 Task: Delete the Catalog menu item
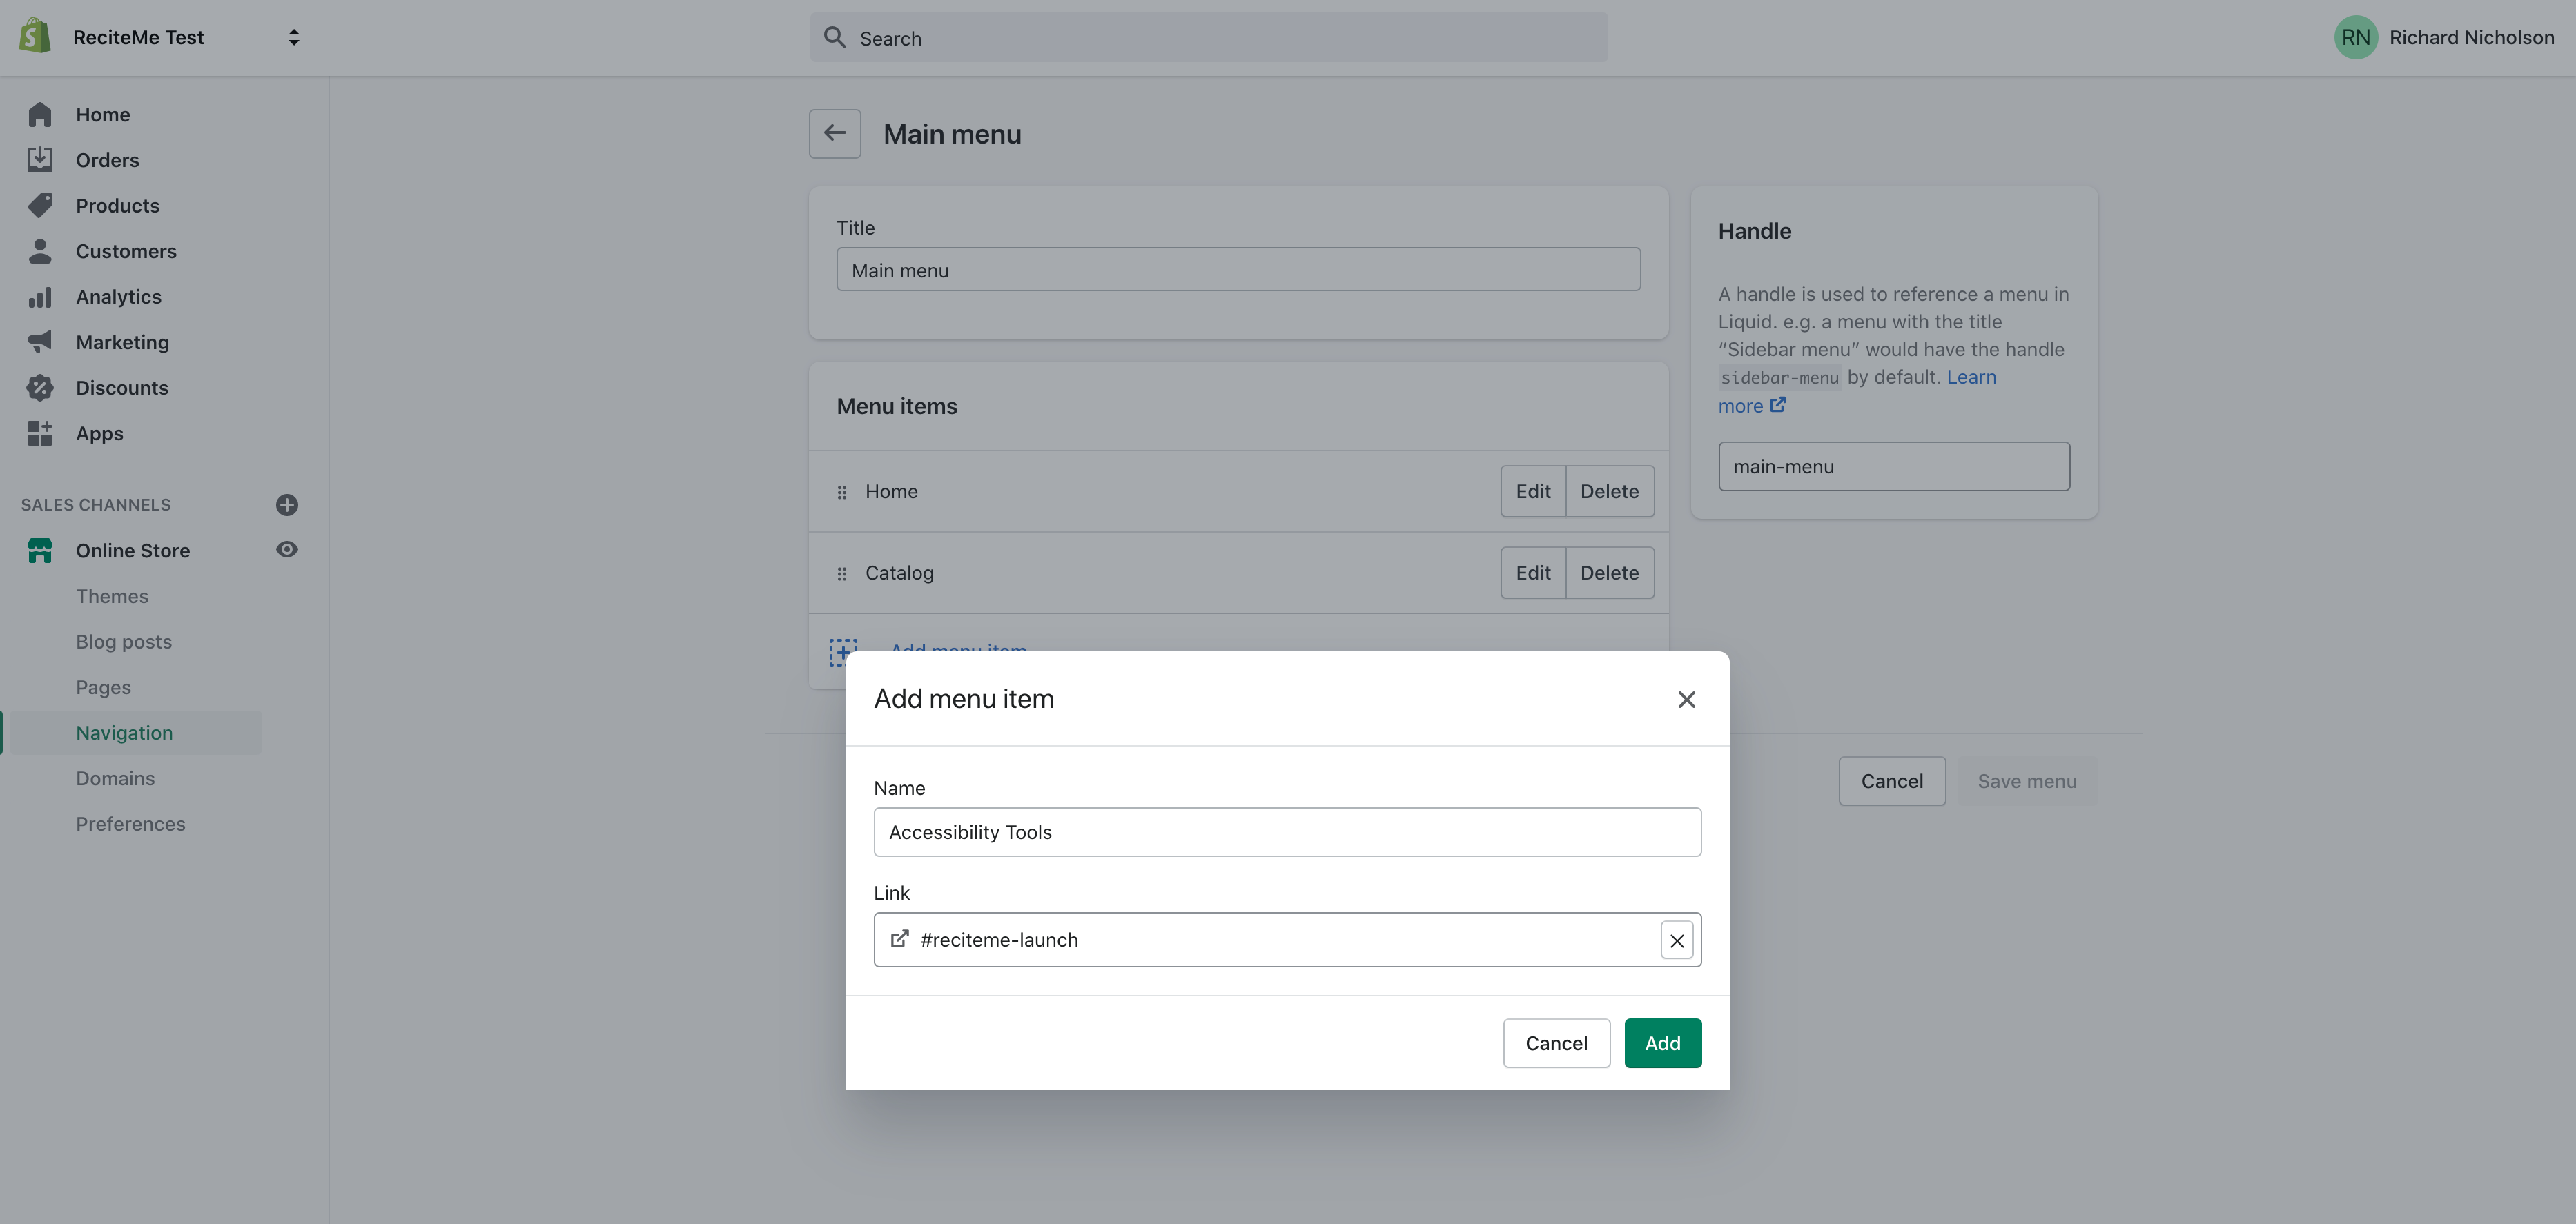click(1609, 573)
